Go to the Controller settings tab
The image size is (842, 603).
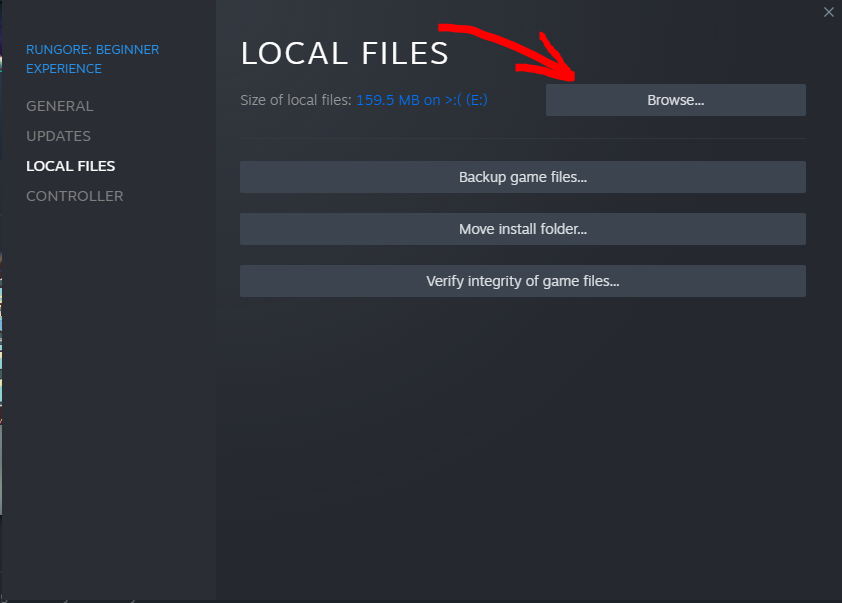pos(75,196)
